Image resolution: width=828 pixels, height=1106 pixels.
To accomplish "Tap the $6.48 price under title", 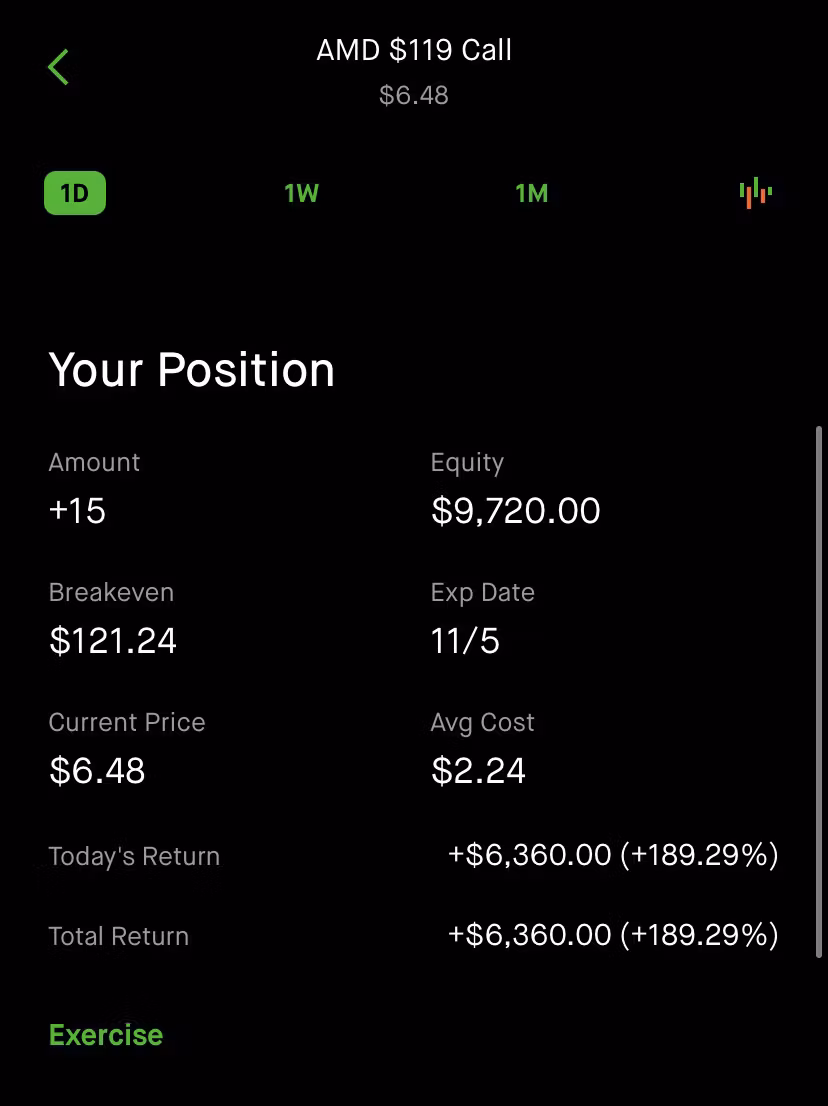I will pyautogui.click(x=414, y=96).
